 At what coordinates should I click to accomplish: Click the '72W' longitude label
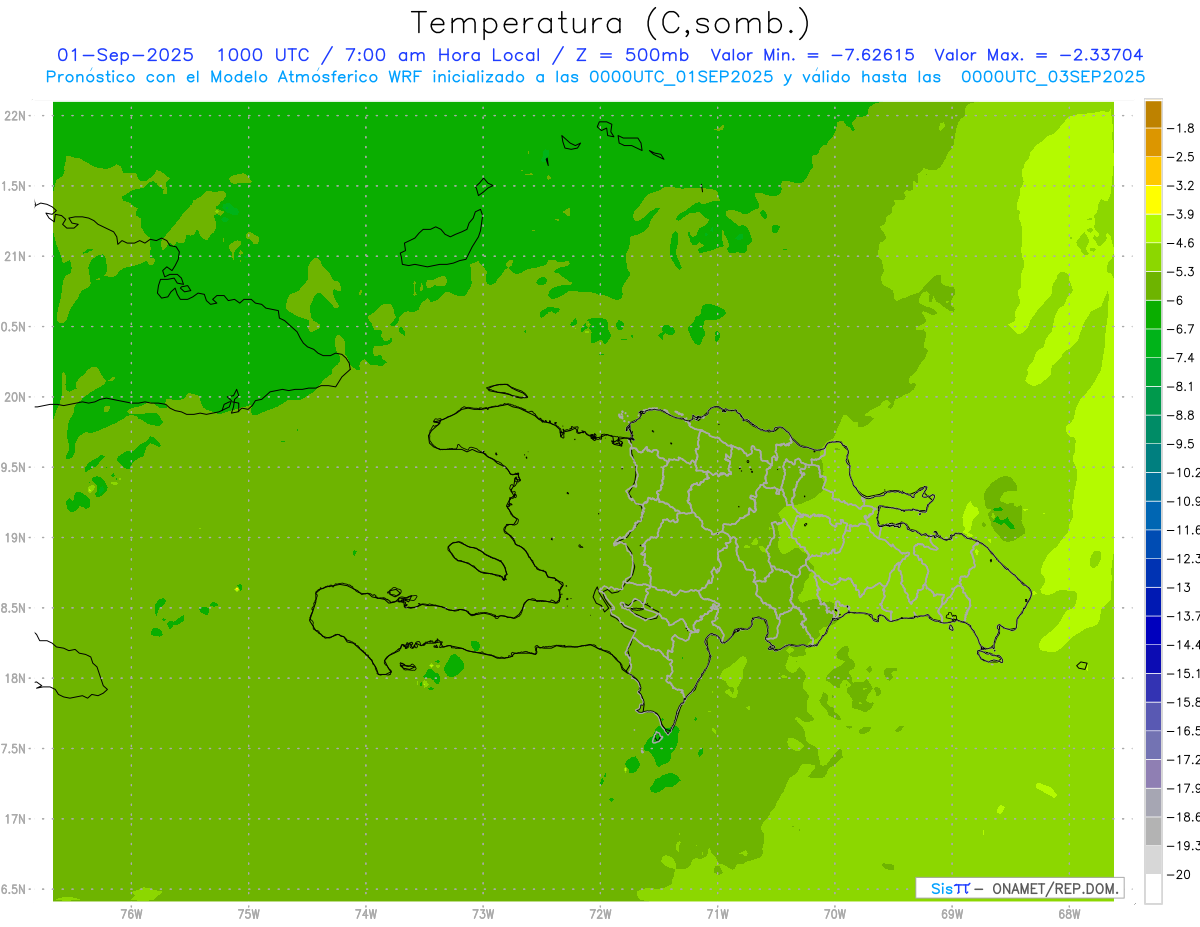click(600, 913)
